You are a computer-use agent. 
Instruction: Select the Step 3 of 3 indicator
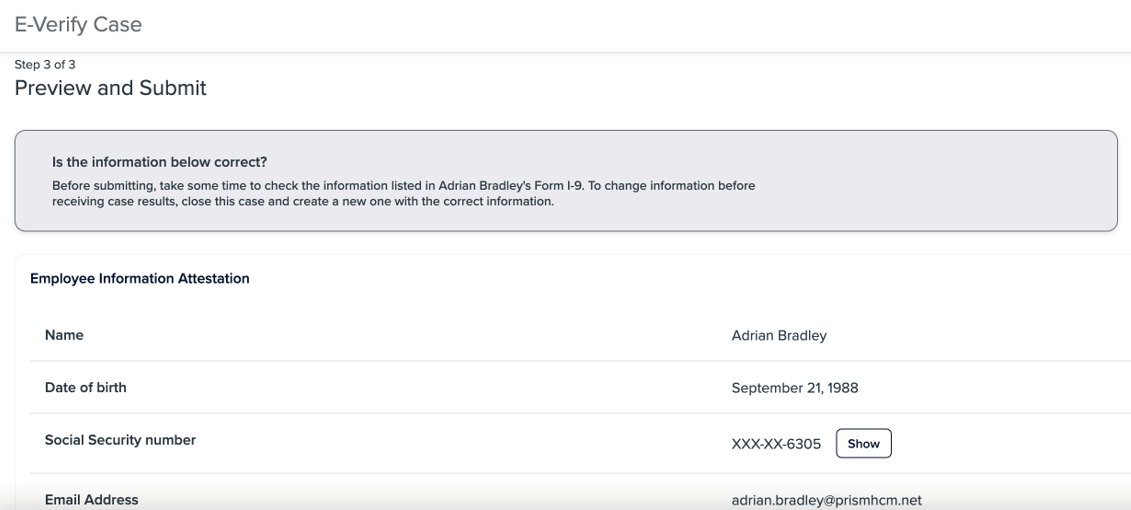click(x=45, y=65)
